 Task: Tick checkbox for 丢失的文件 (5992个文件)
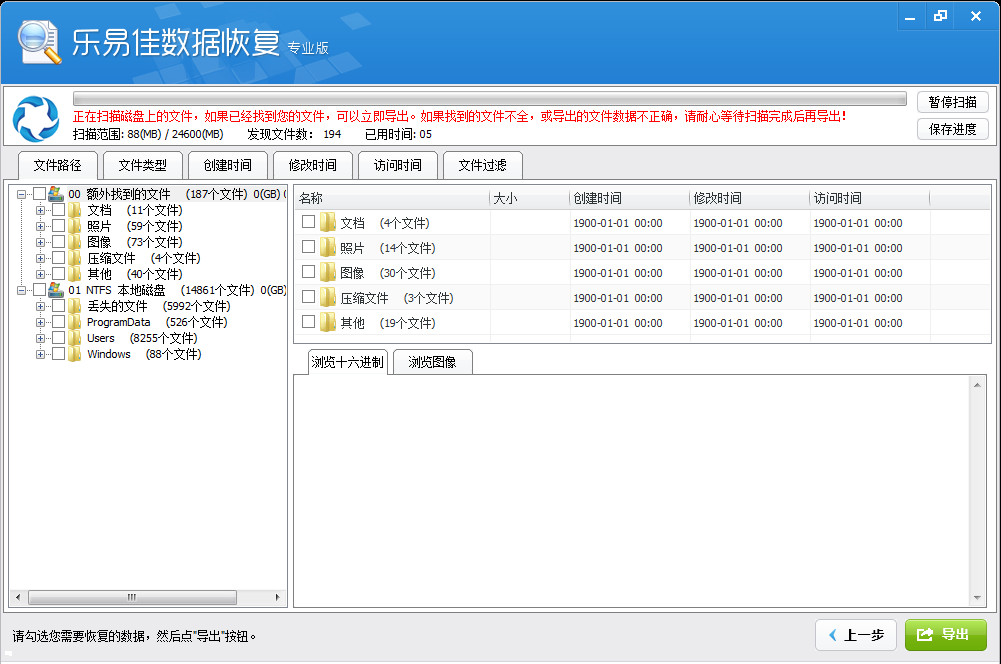click(x=58, y=306)
